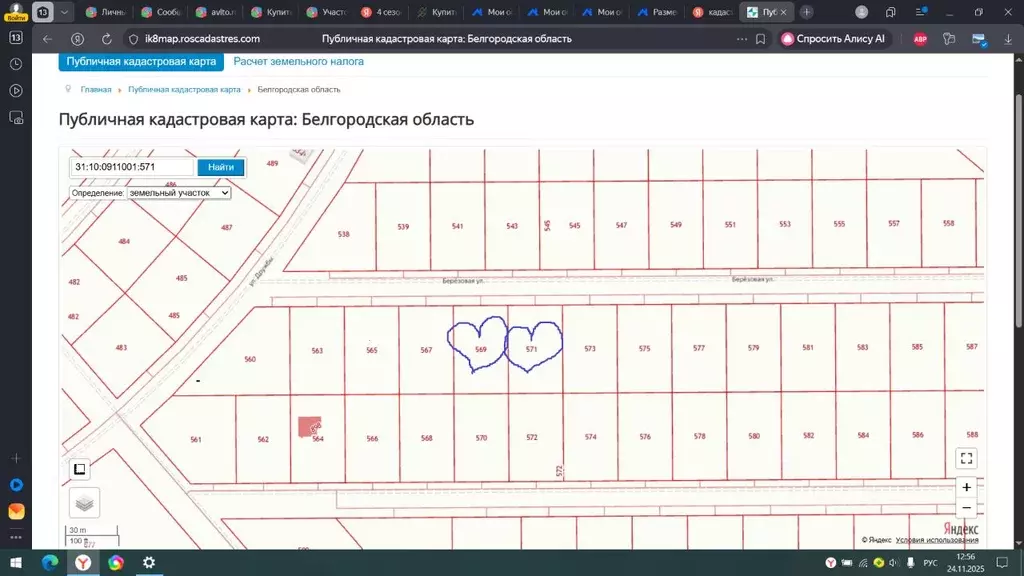Zoom in with the plus control
The image size is (1024, 576).
coord(966,487)
